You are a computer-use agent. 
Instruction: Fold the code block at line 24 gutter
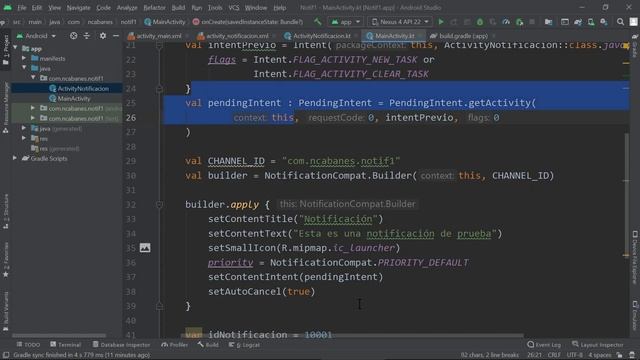point(160,89)
